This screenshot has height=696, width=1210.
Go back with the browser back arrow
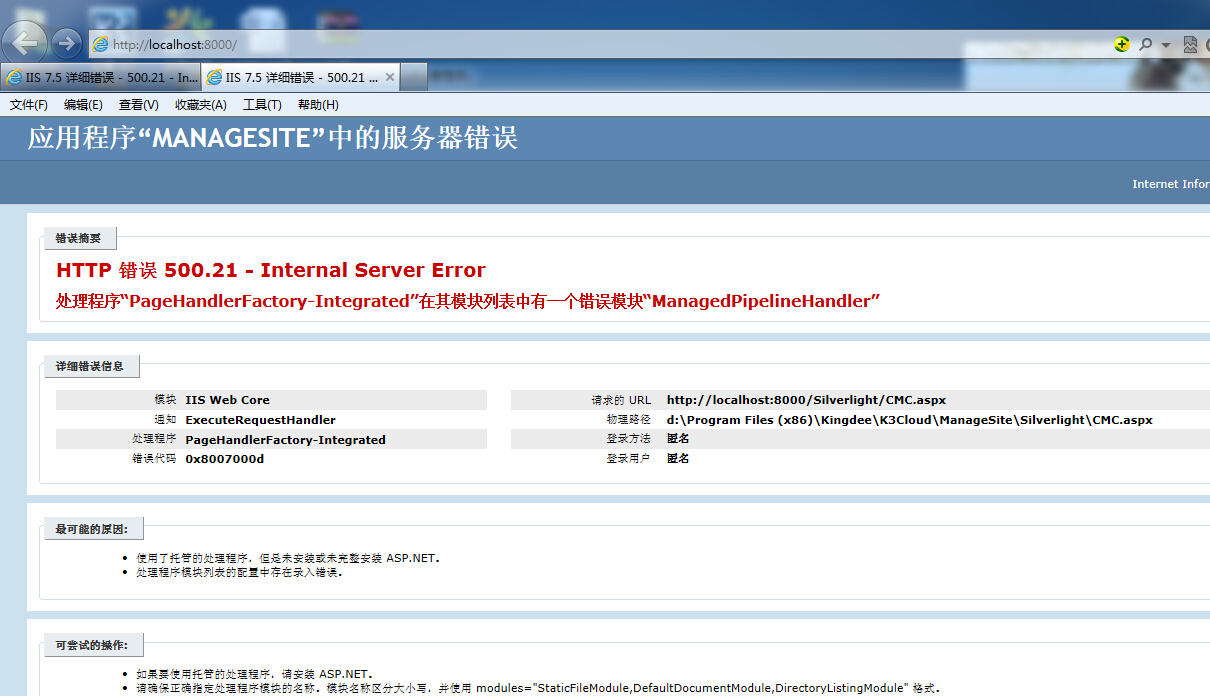point(25,43)
